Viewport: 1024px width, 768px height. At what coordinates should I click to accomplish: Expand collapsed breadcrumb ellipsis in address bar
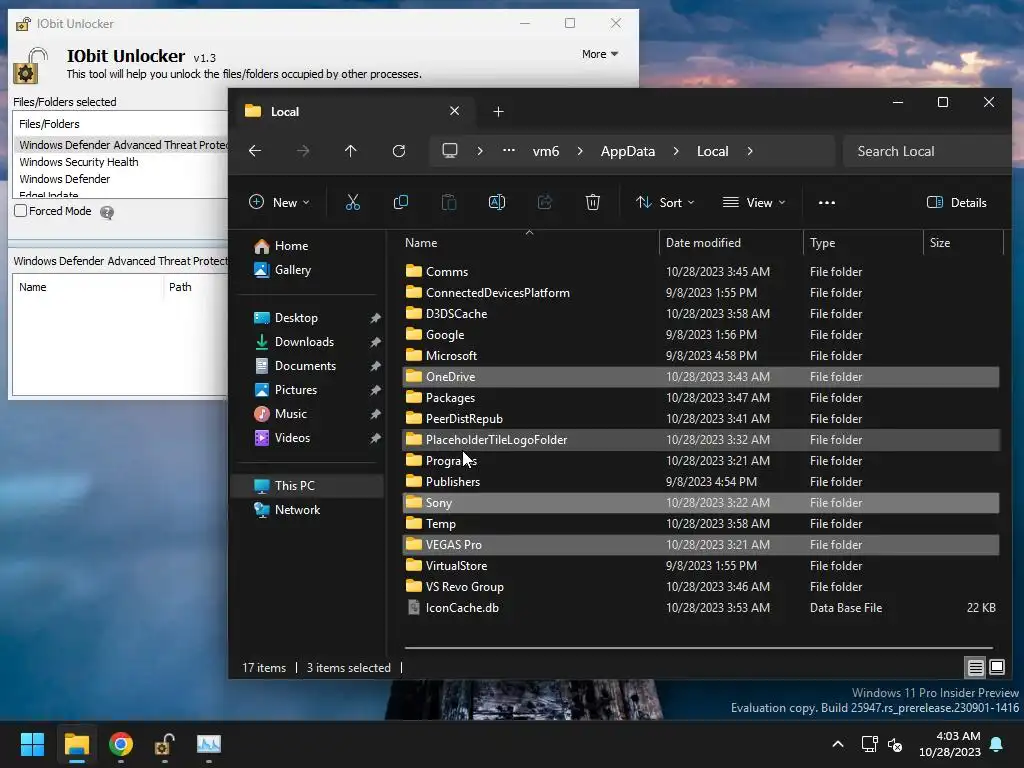click(509, 151)
